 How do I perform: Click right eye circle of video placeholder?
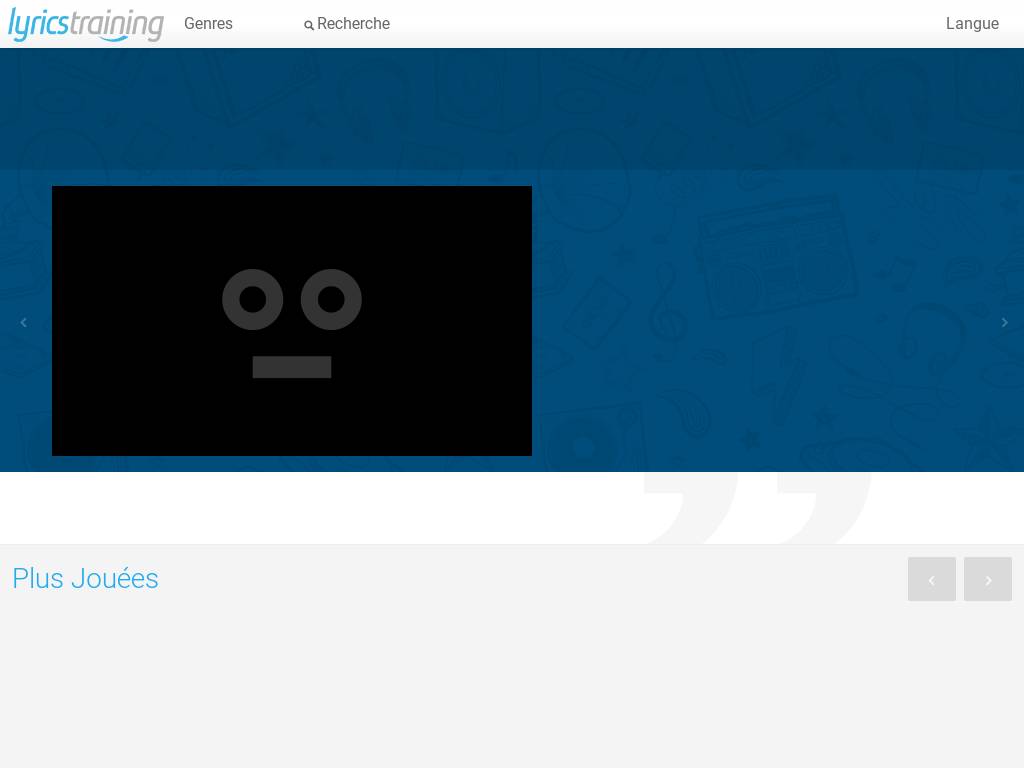(x=331, y=299)
